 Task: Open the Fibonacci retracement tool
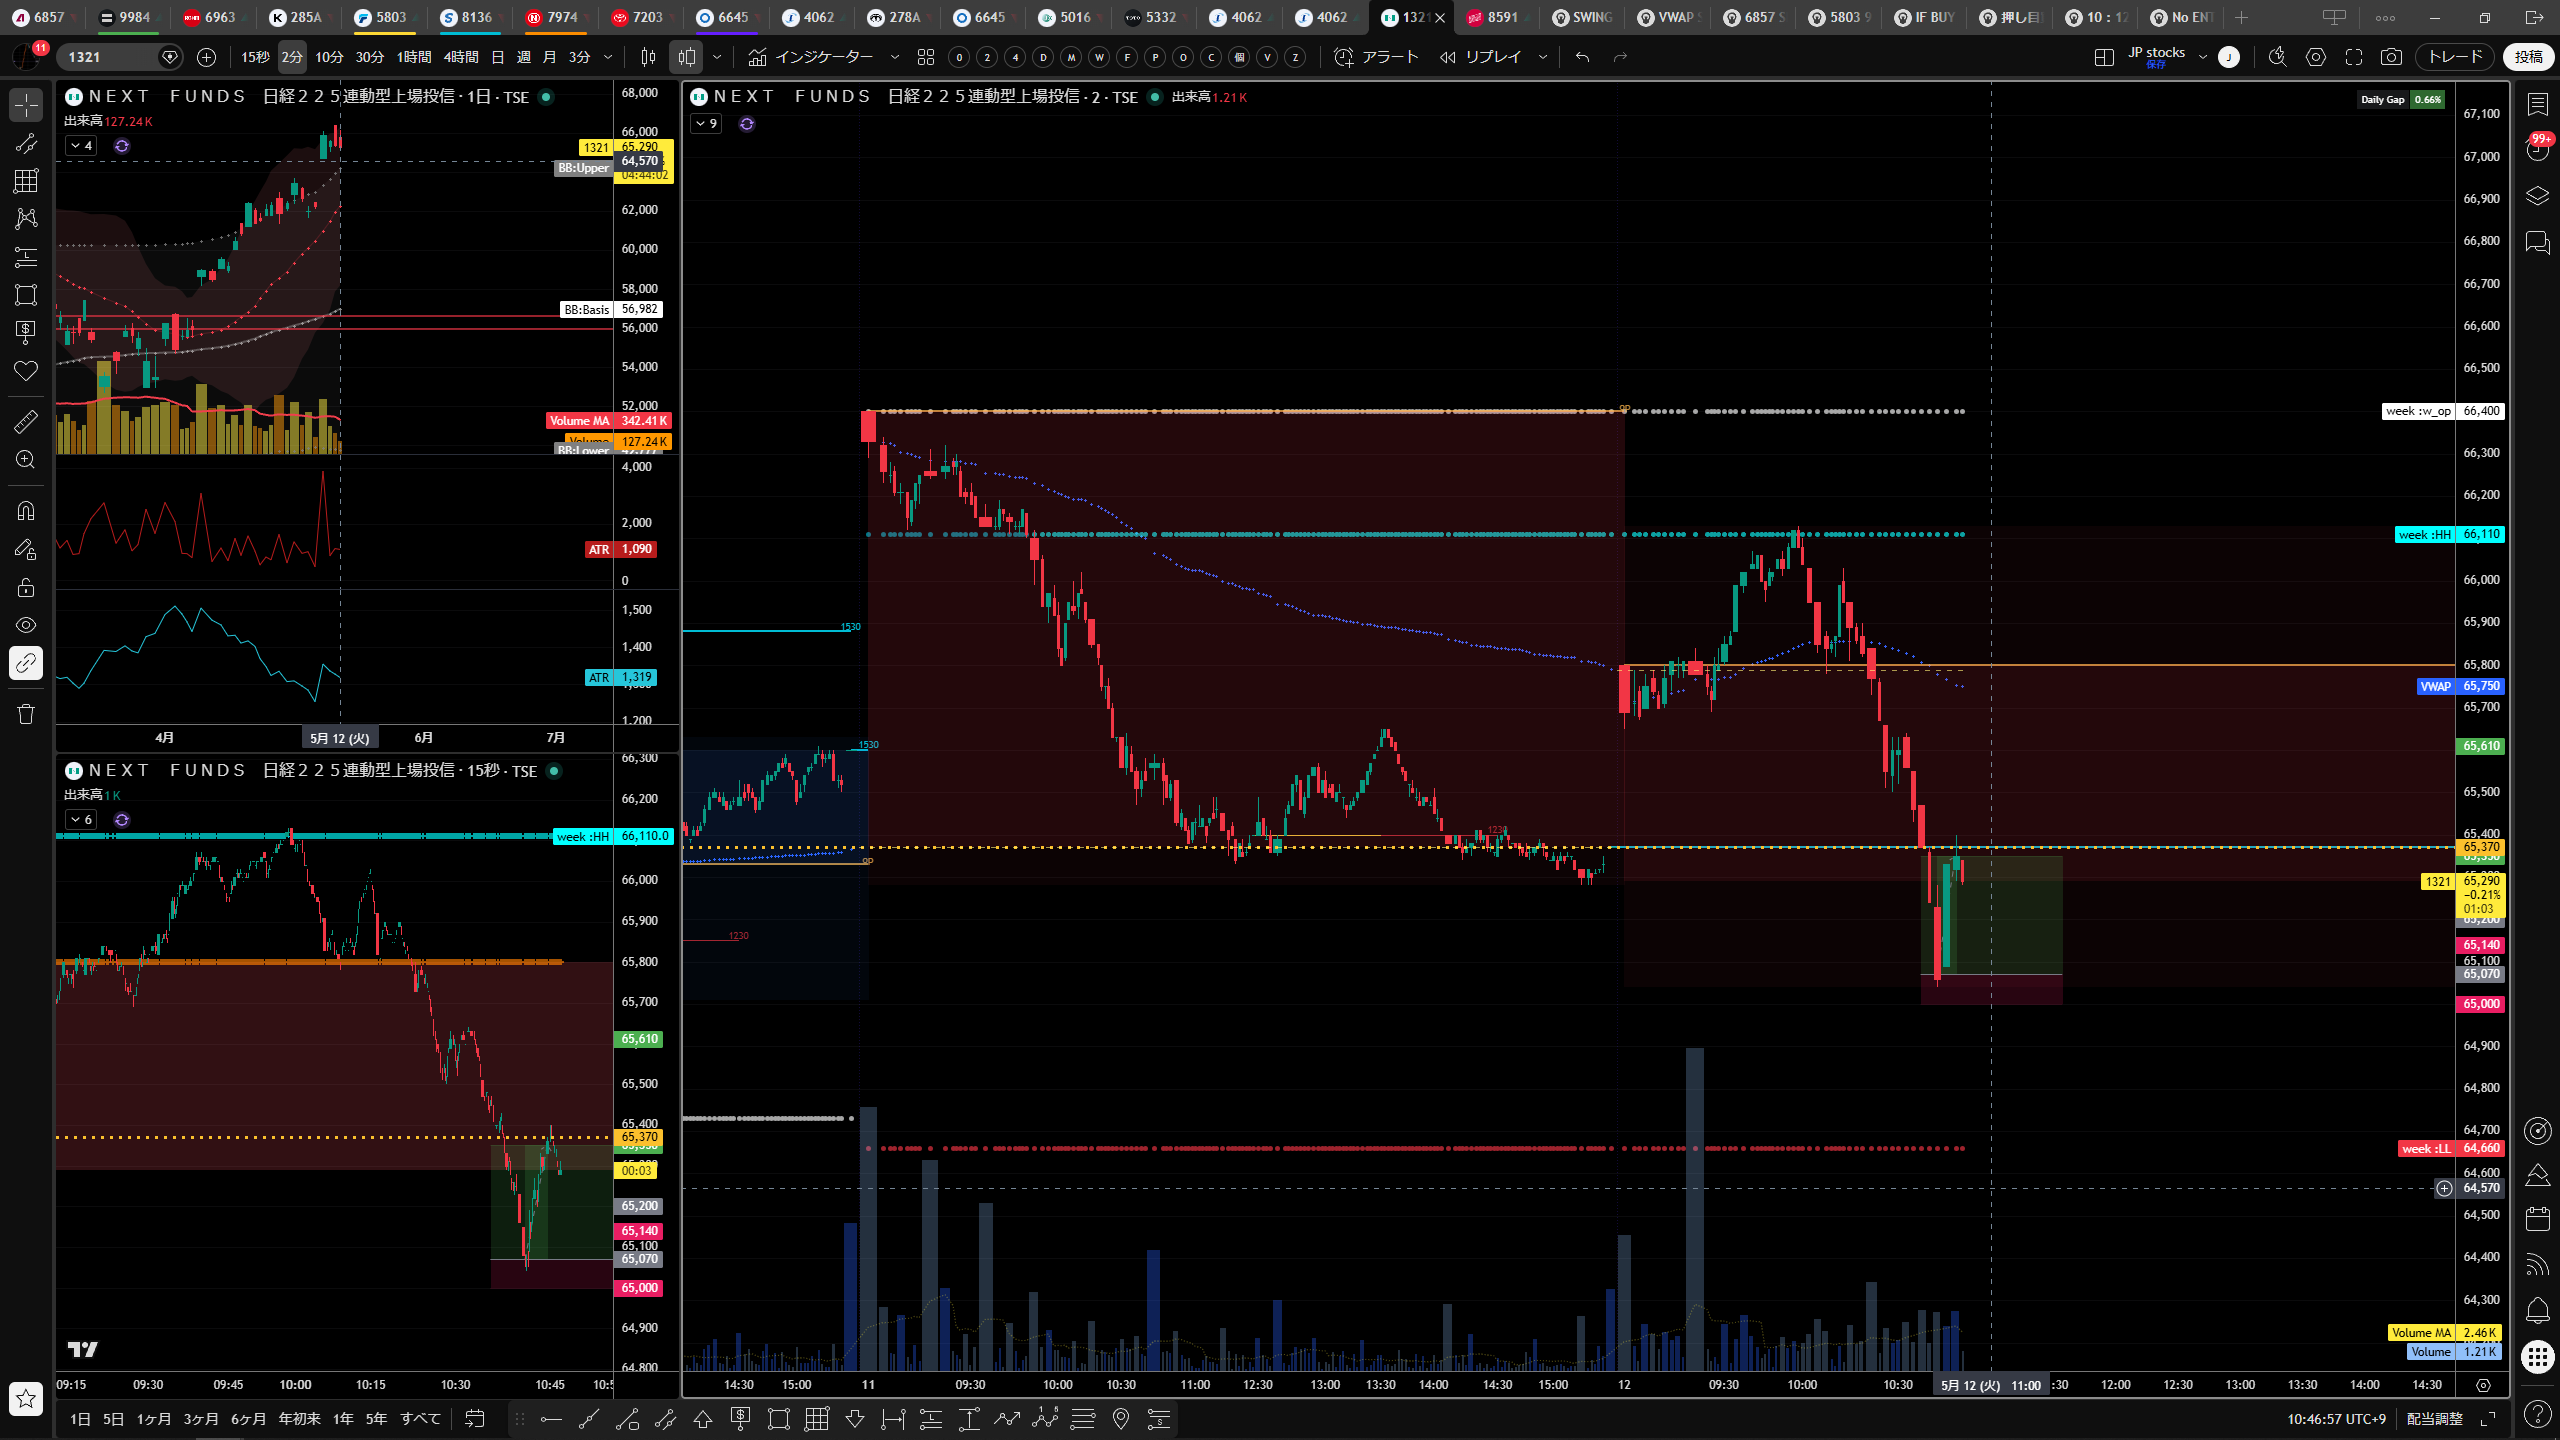pyautogui.click(x=26, y=181)
